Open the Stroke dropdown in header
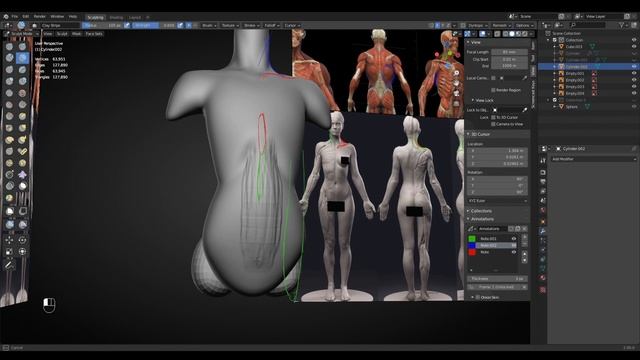 pos(251,25)
